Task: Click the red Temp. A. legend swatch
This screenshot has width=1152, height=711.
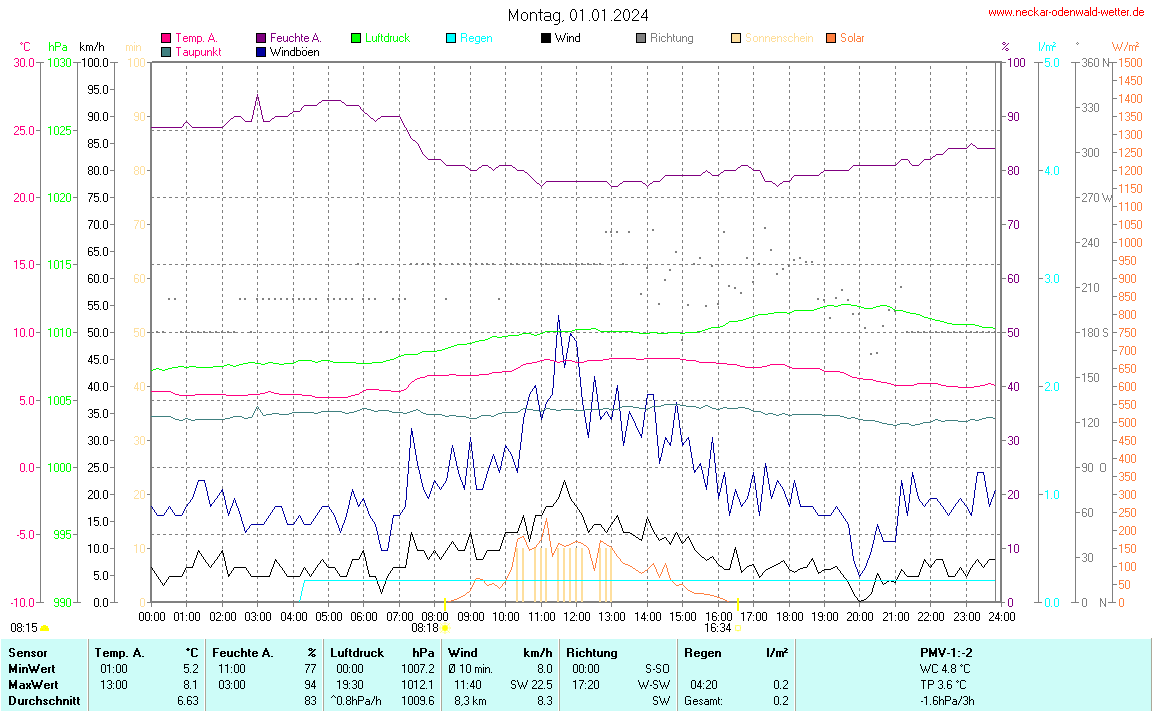Action: click(x=166, y=38)
